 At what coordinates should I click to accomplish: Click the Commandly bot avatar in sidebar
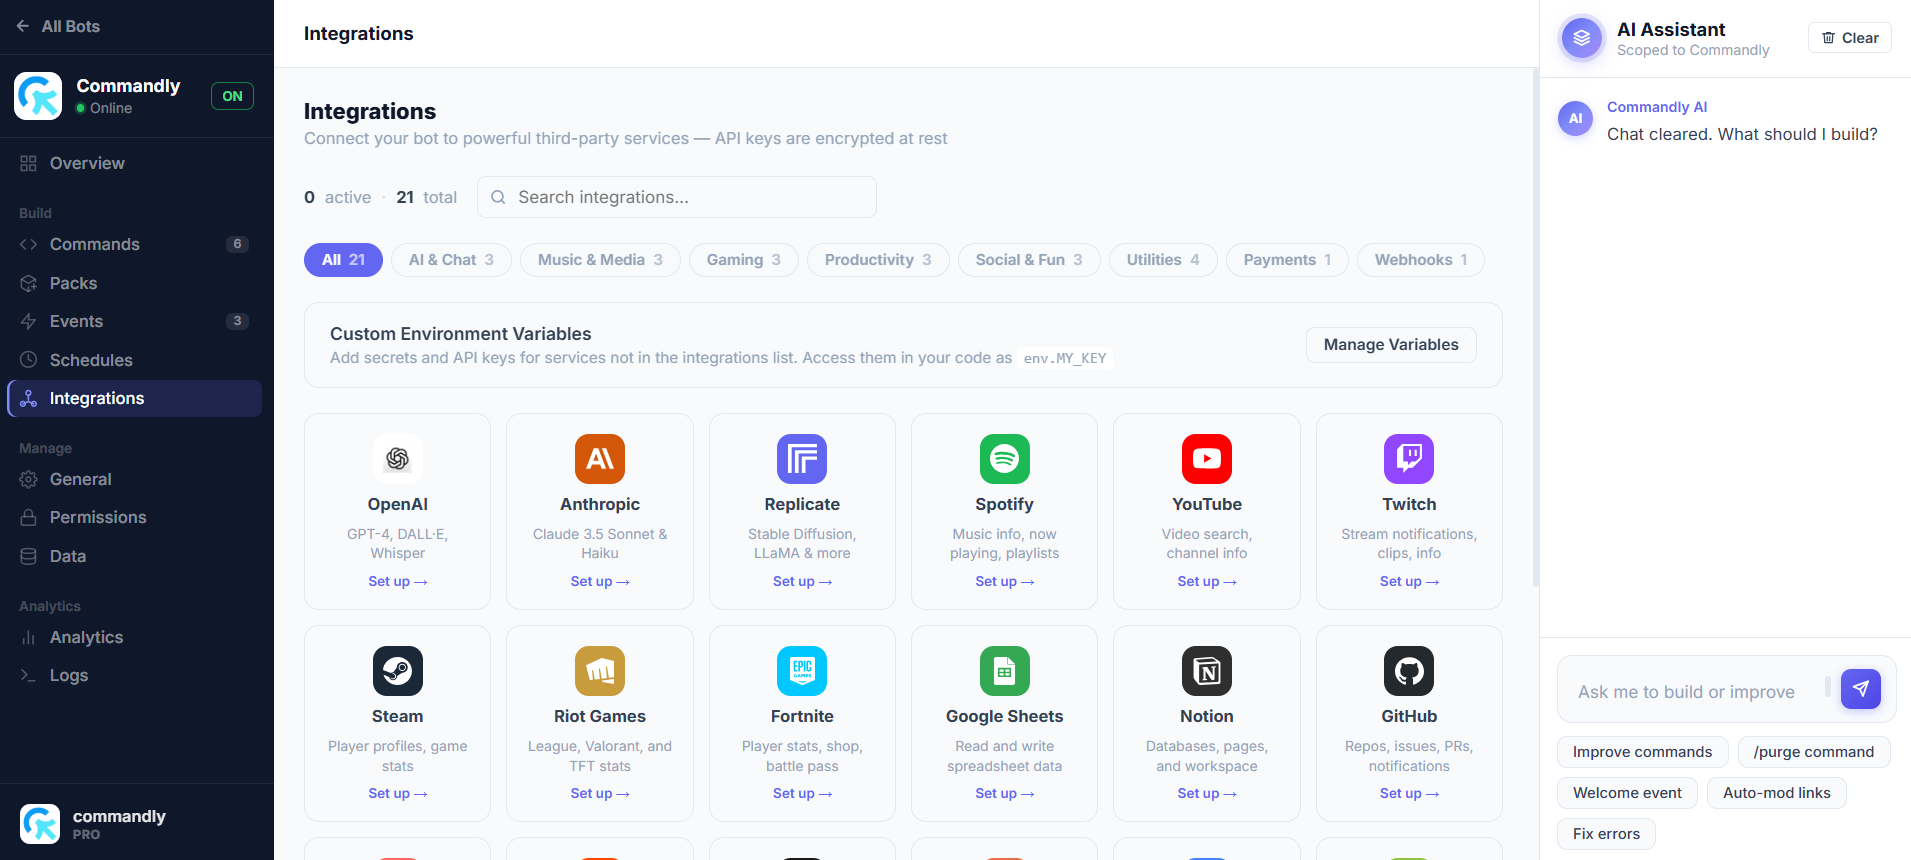(38, 96)
